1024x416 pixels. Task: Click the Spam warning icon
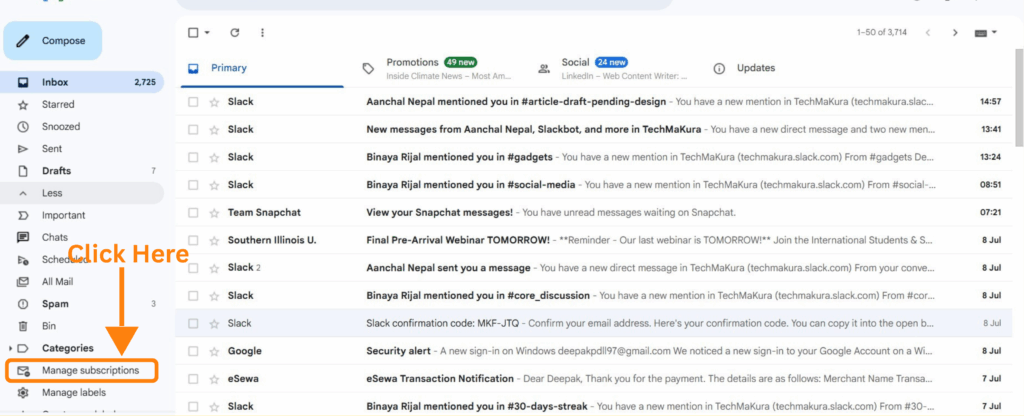[23, 304]
